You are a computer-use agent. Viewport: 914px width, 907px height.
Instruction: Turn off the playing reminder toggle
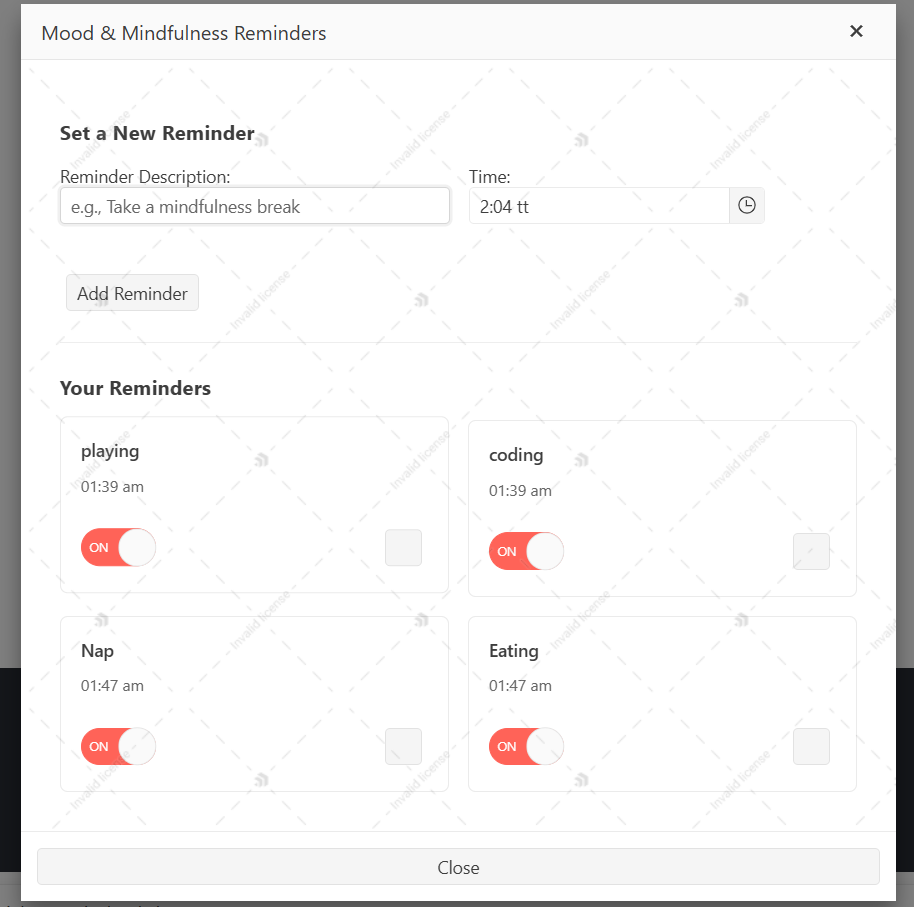[118, 547]
